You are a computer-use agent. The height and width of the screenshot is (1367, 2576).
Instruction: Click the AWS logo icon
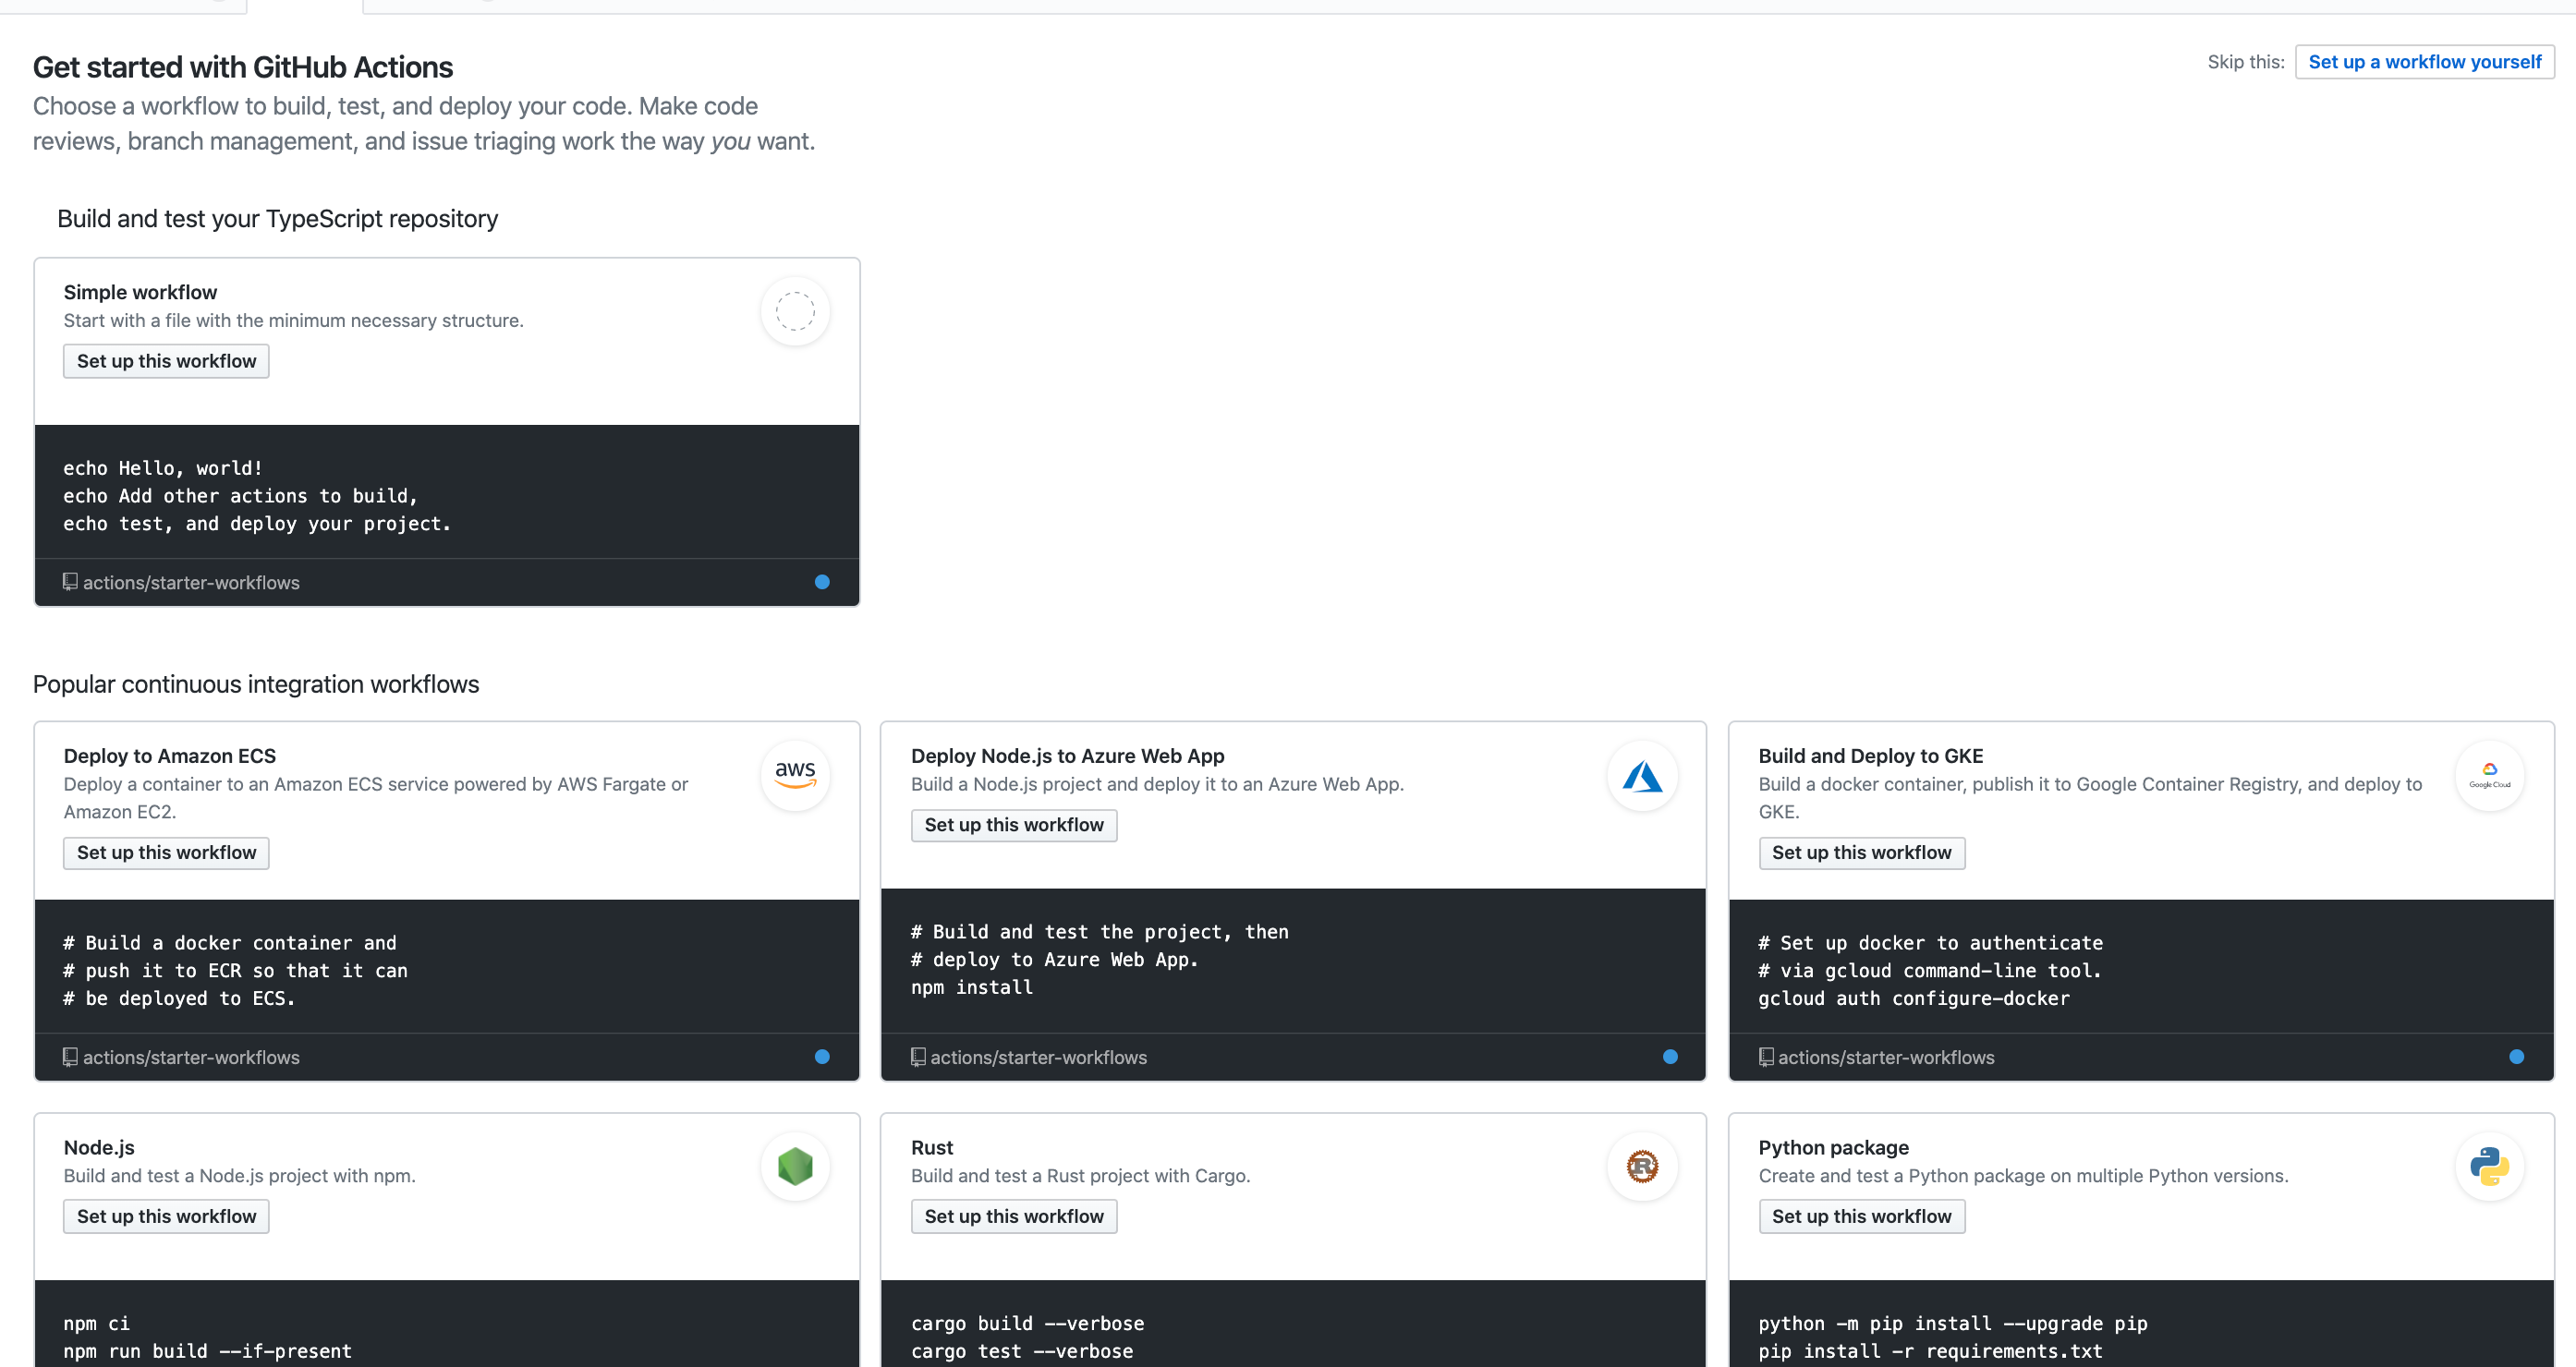point(795,775)
